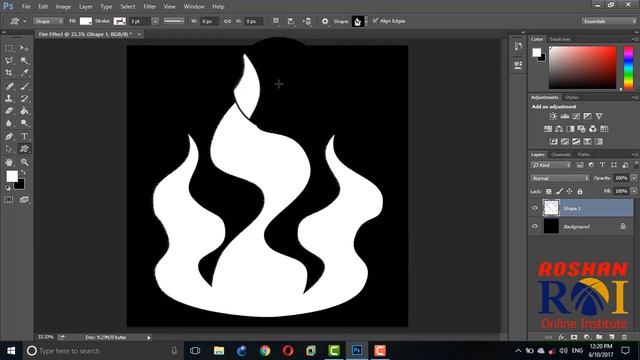
Task: Toggle Quick Mask mode
Action: click(x=9, y=200)
